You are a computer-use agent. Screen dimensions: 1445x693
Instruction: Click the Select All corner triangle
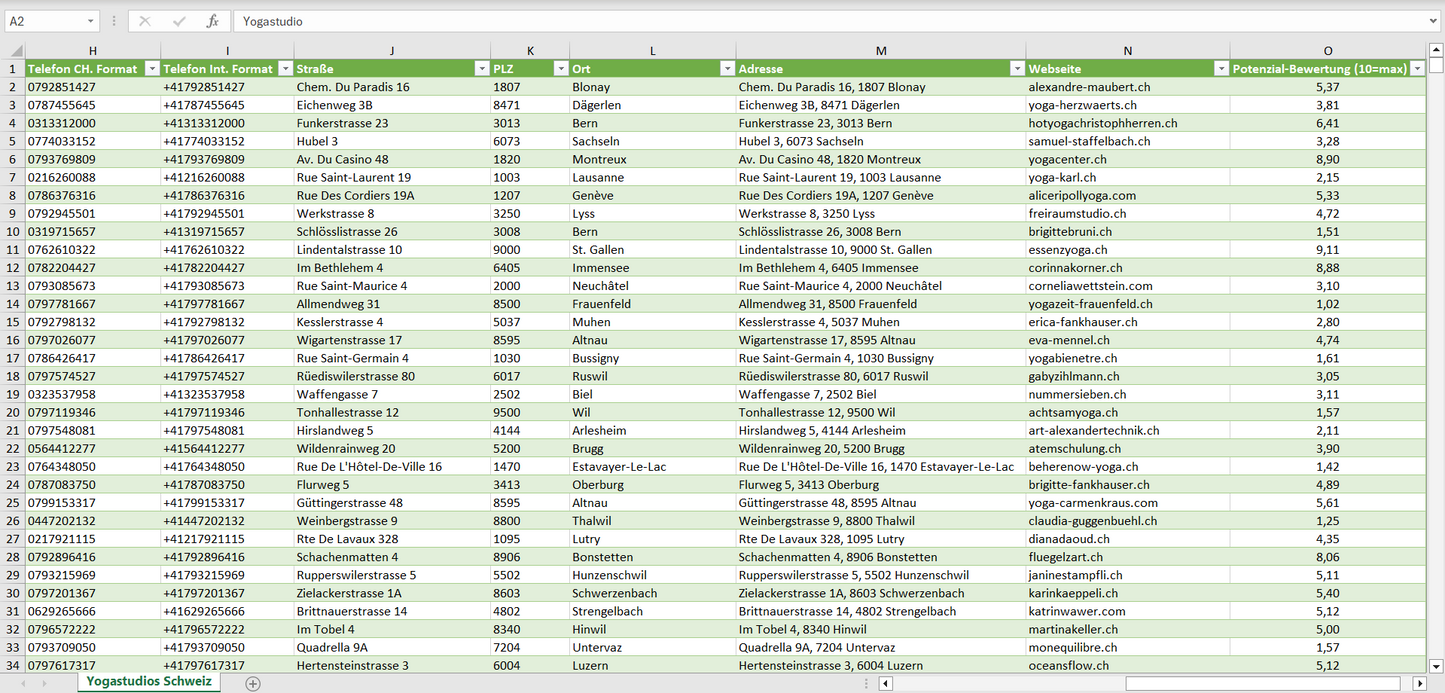(14, 51)
